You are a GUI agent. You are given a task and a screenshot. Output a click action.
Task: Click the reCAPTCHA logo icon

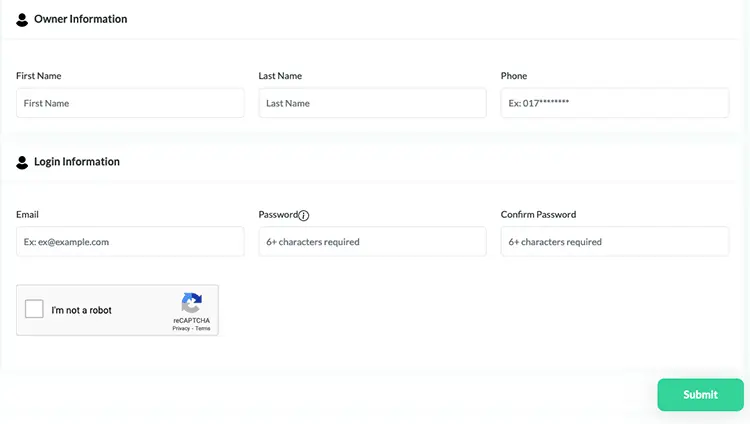pyautogui.click(x=191, y=303)
